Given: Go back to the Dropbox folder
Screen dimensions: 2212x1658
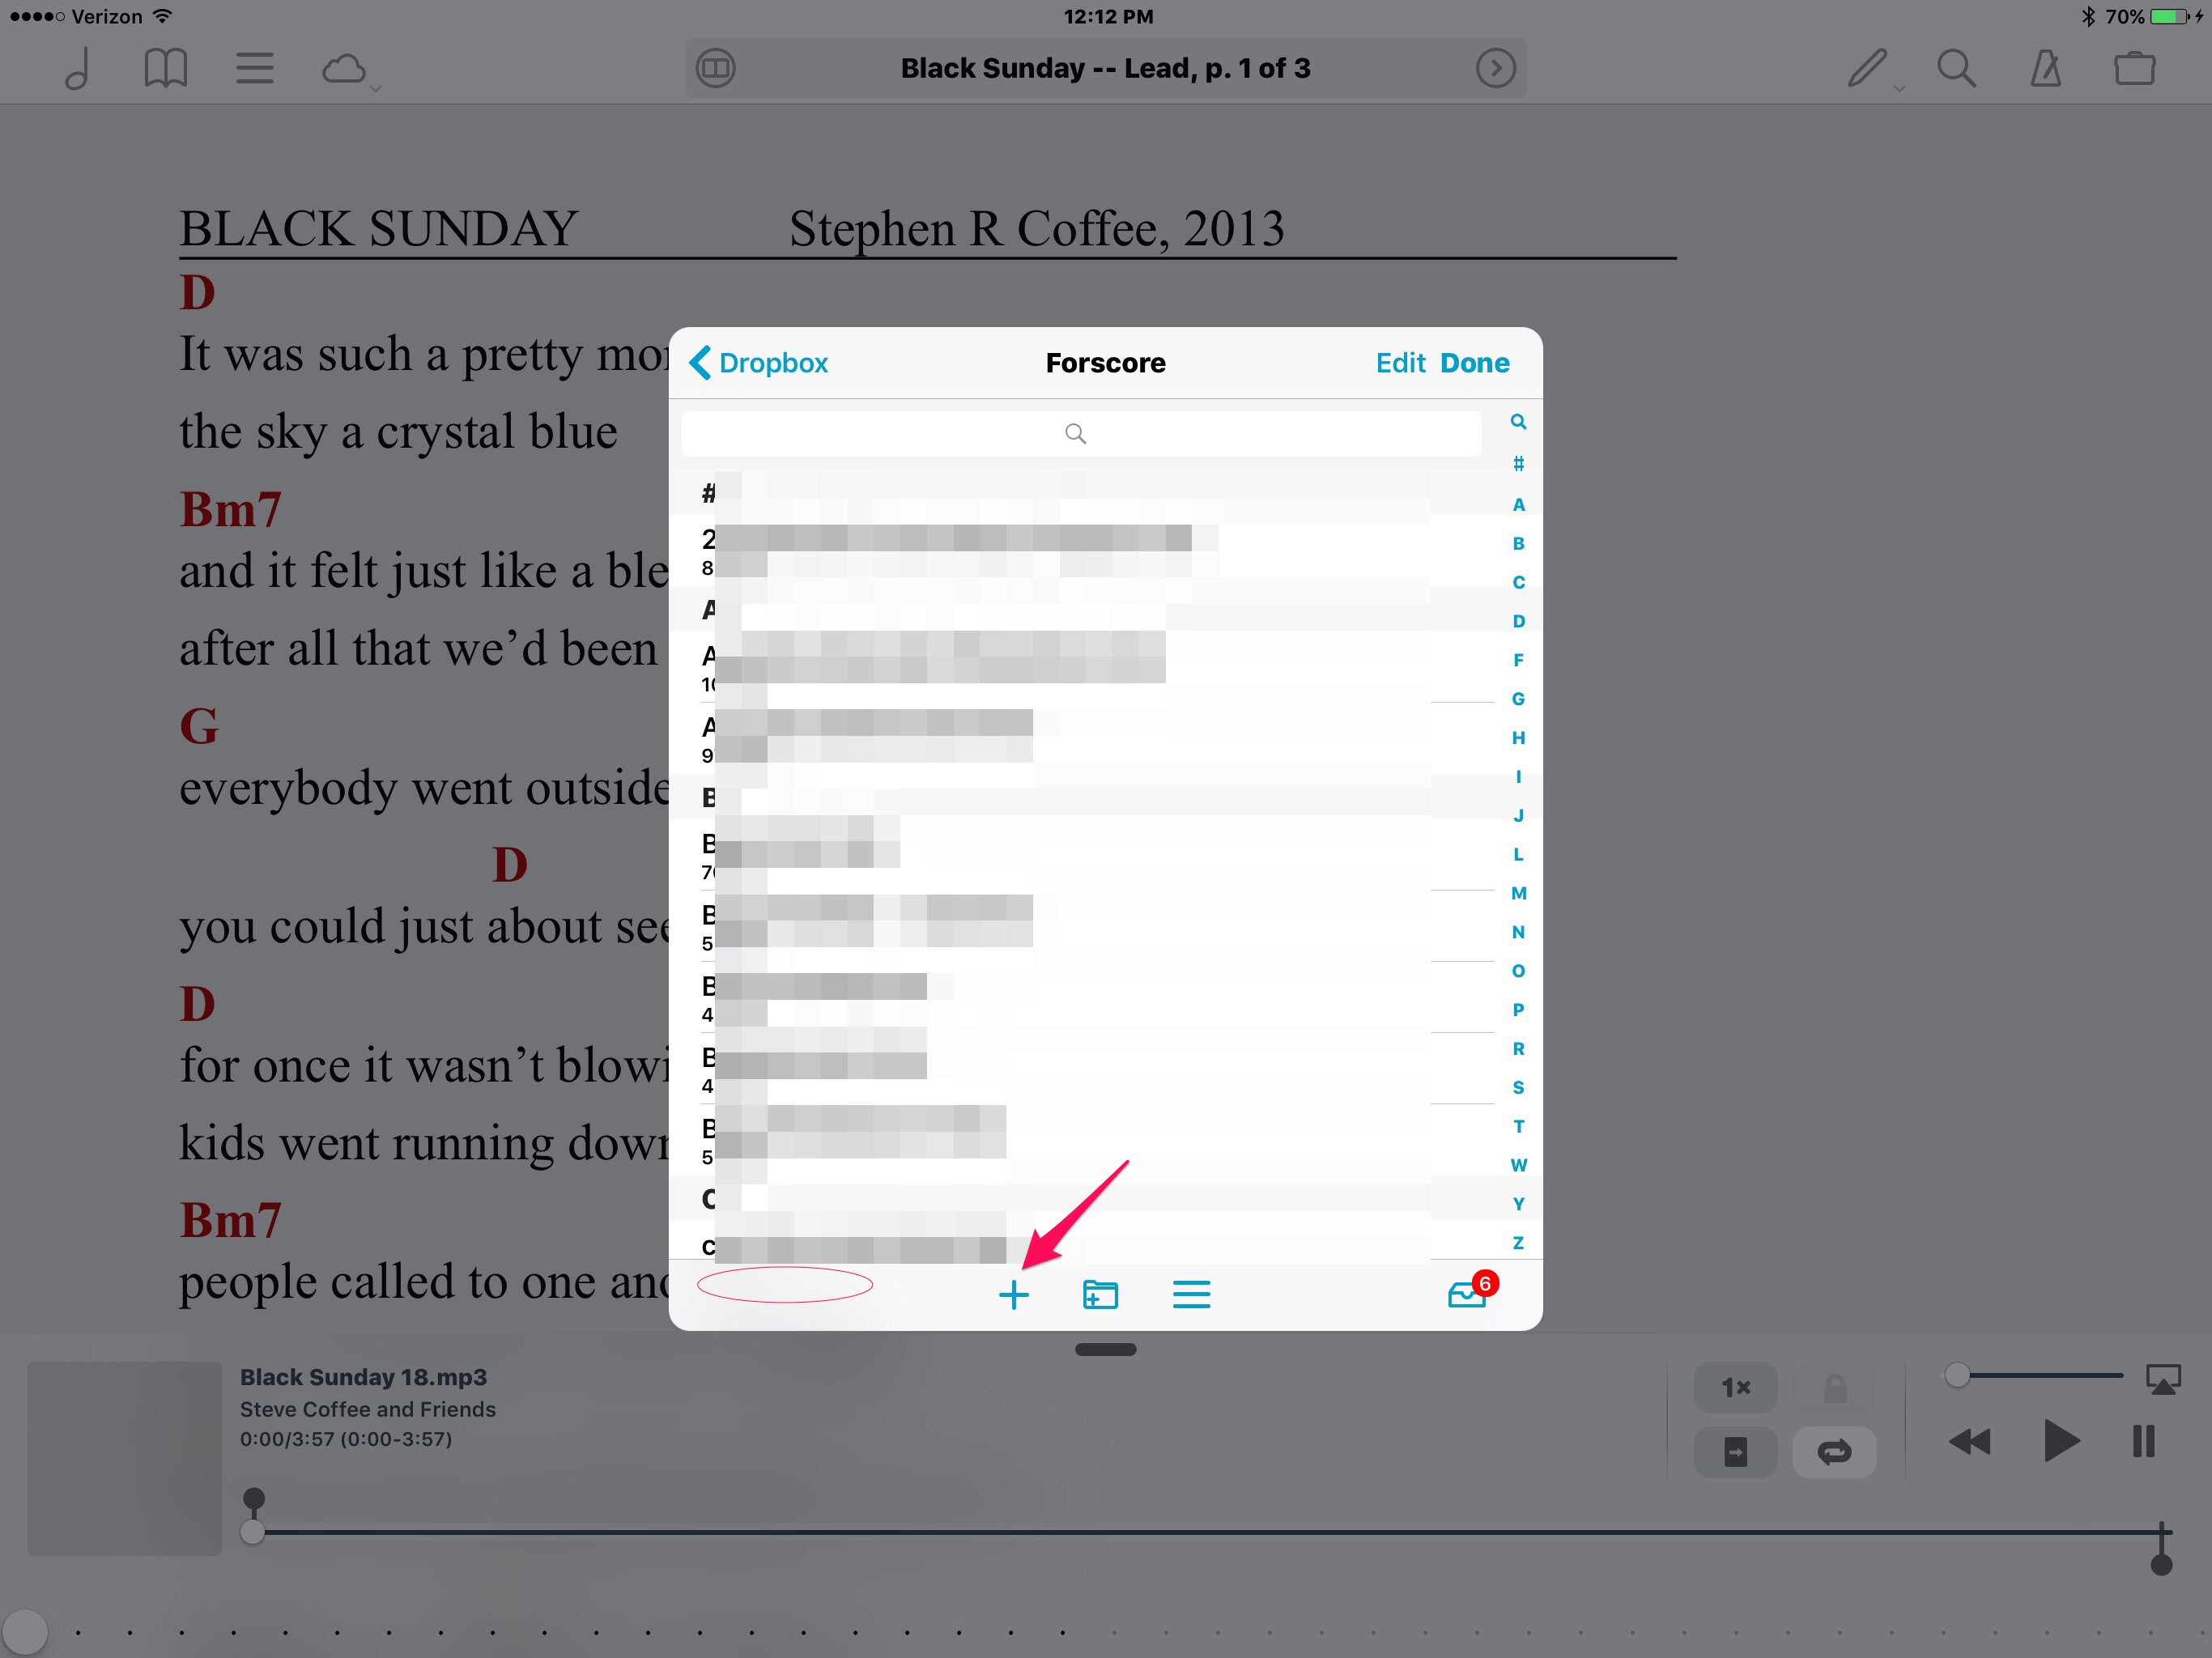Looking at the screenshot, I should 759,363.
